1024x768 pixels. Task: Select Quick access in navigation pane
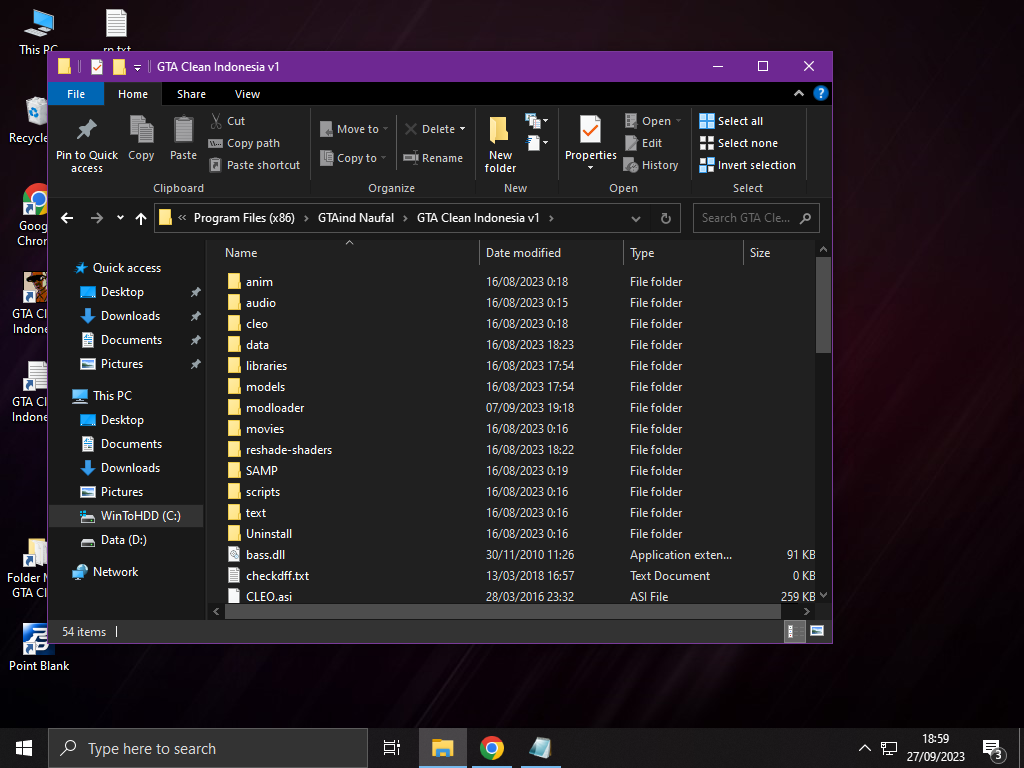[127, 268]
